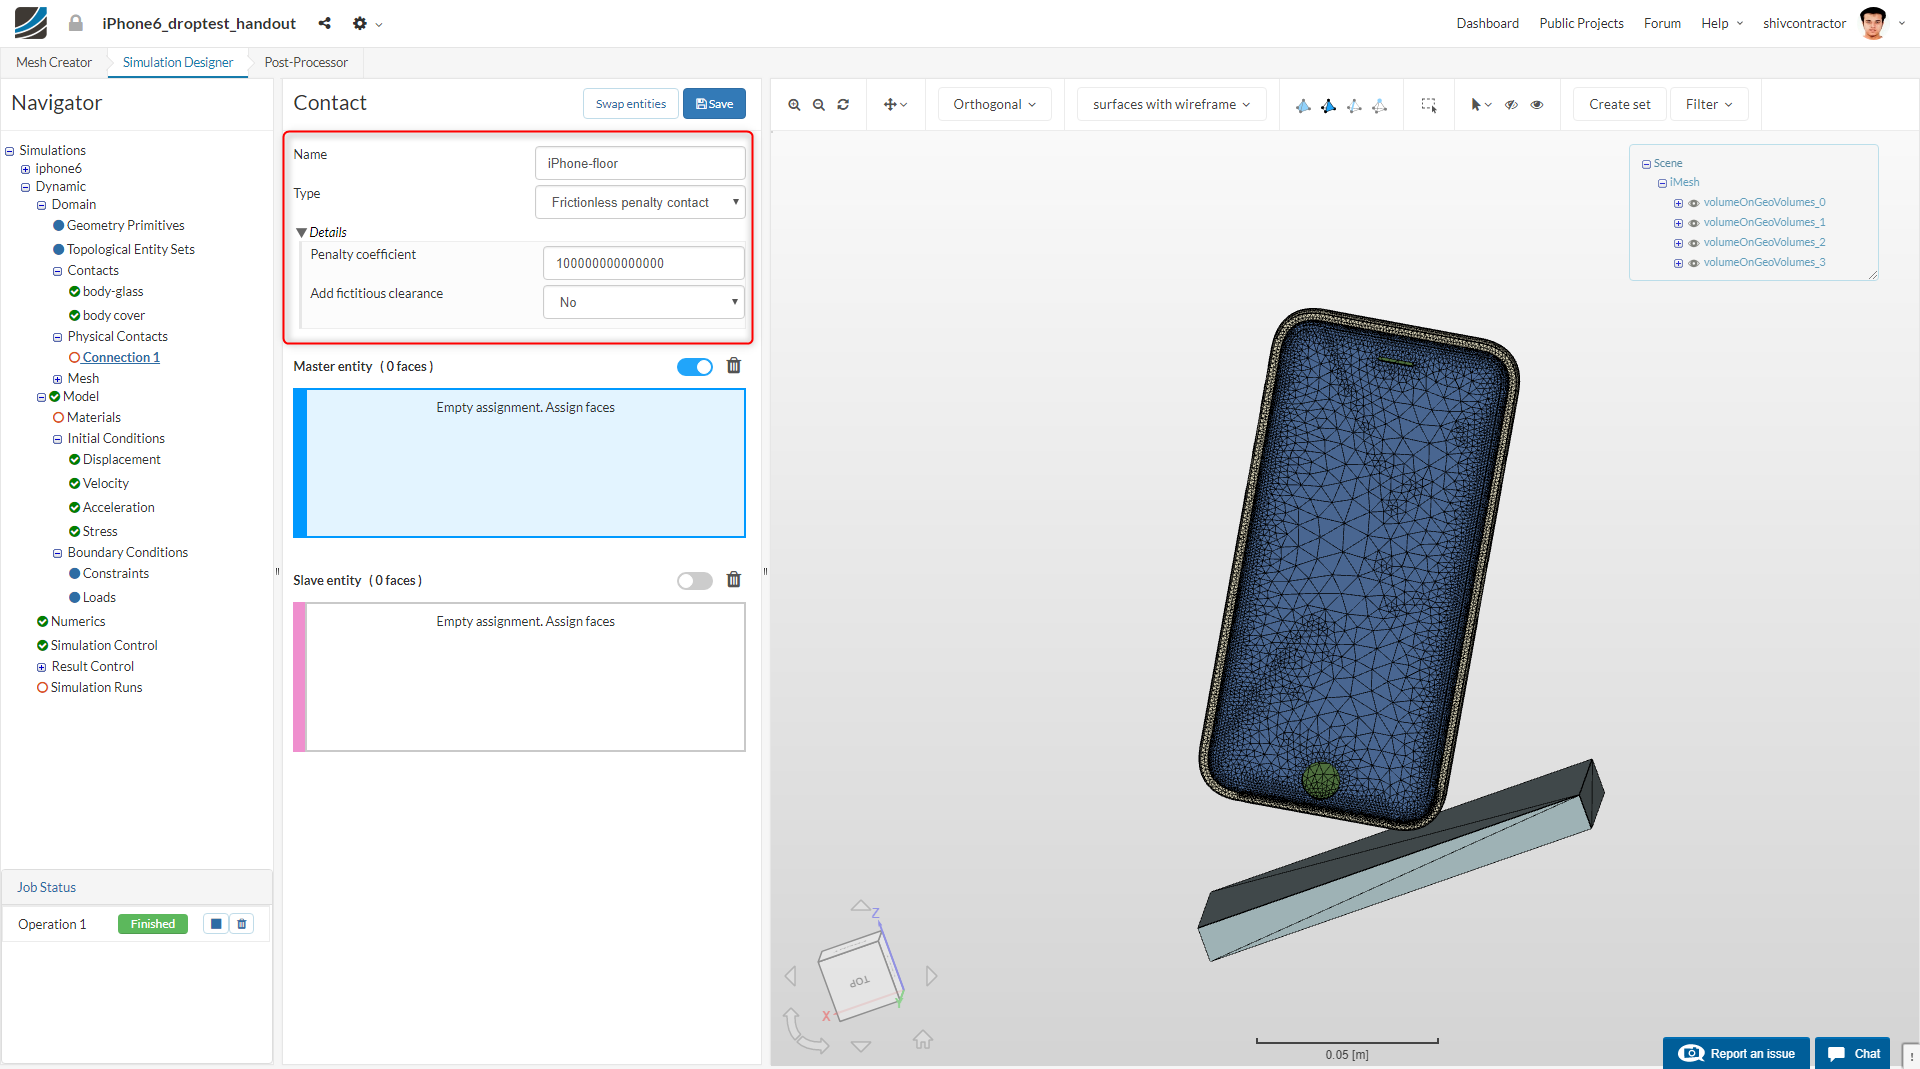Delete Operation 1 job
This screenshot has width=1920, height=1069.
[x=242, y=924]
